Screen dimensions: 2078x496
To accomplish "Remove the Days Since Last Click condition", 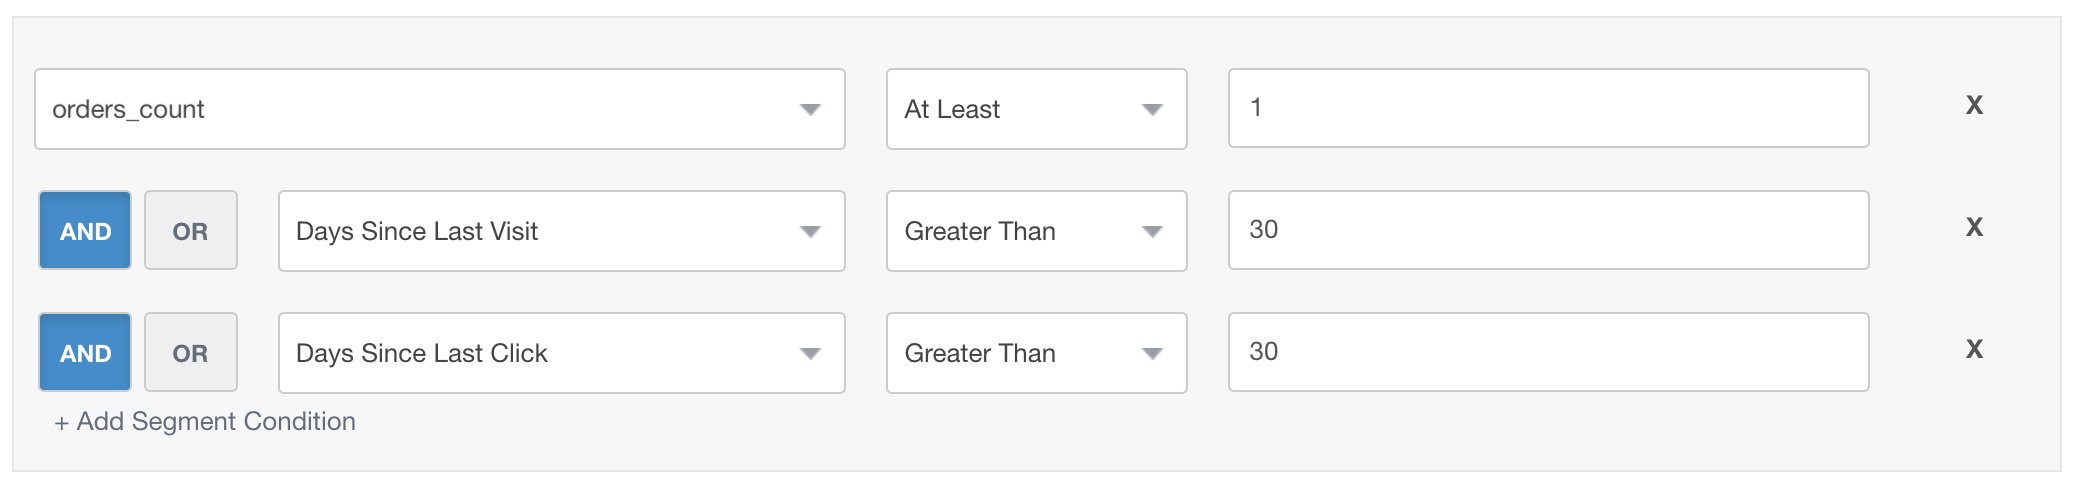I will [1973, 350].
